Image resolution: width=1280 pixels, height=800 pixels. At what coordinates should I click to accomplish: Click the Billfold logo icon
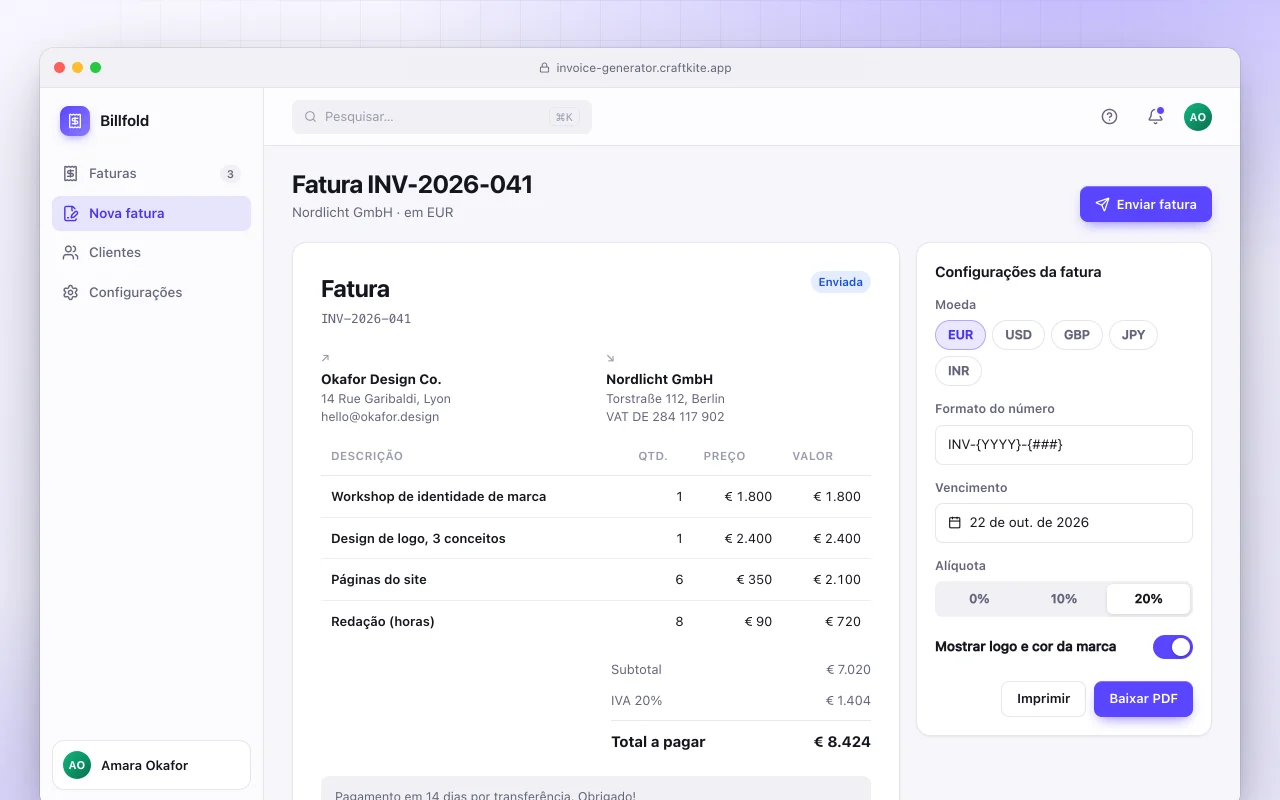tap(75, 121)
